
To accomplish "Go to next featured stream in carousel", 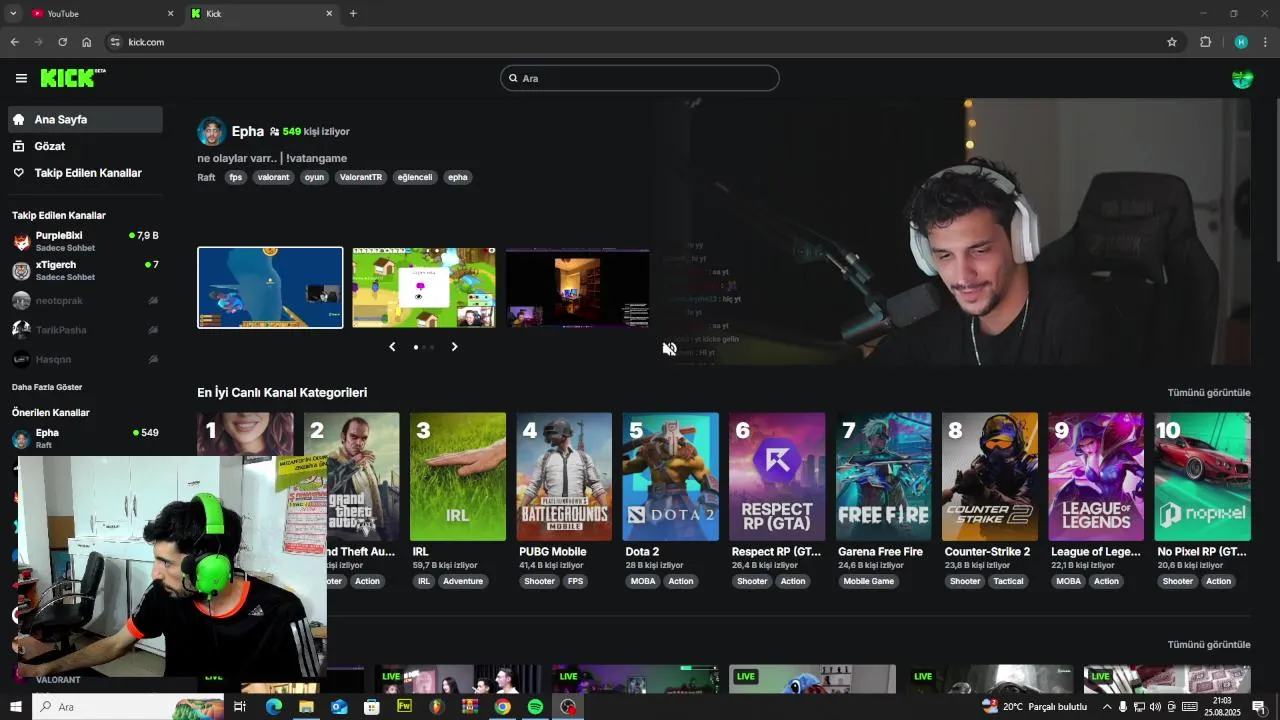I will [454, 347].
